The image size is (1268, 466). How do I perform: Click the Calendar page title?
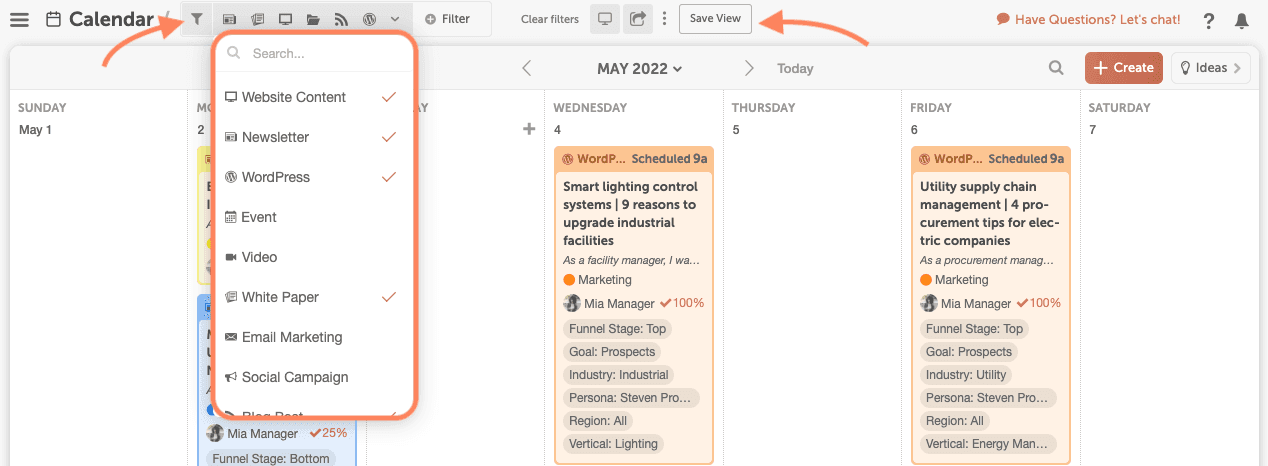111,19
